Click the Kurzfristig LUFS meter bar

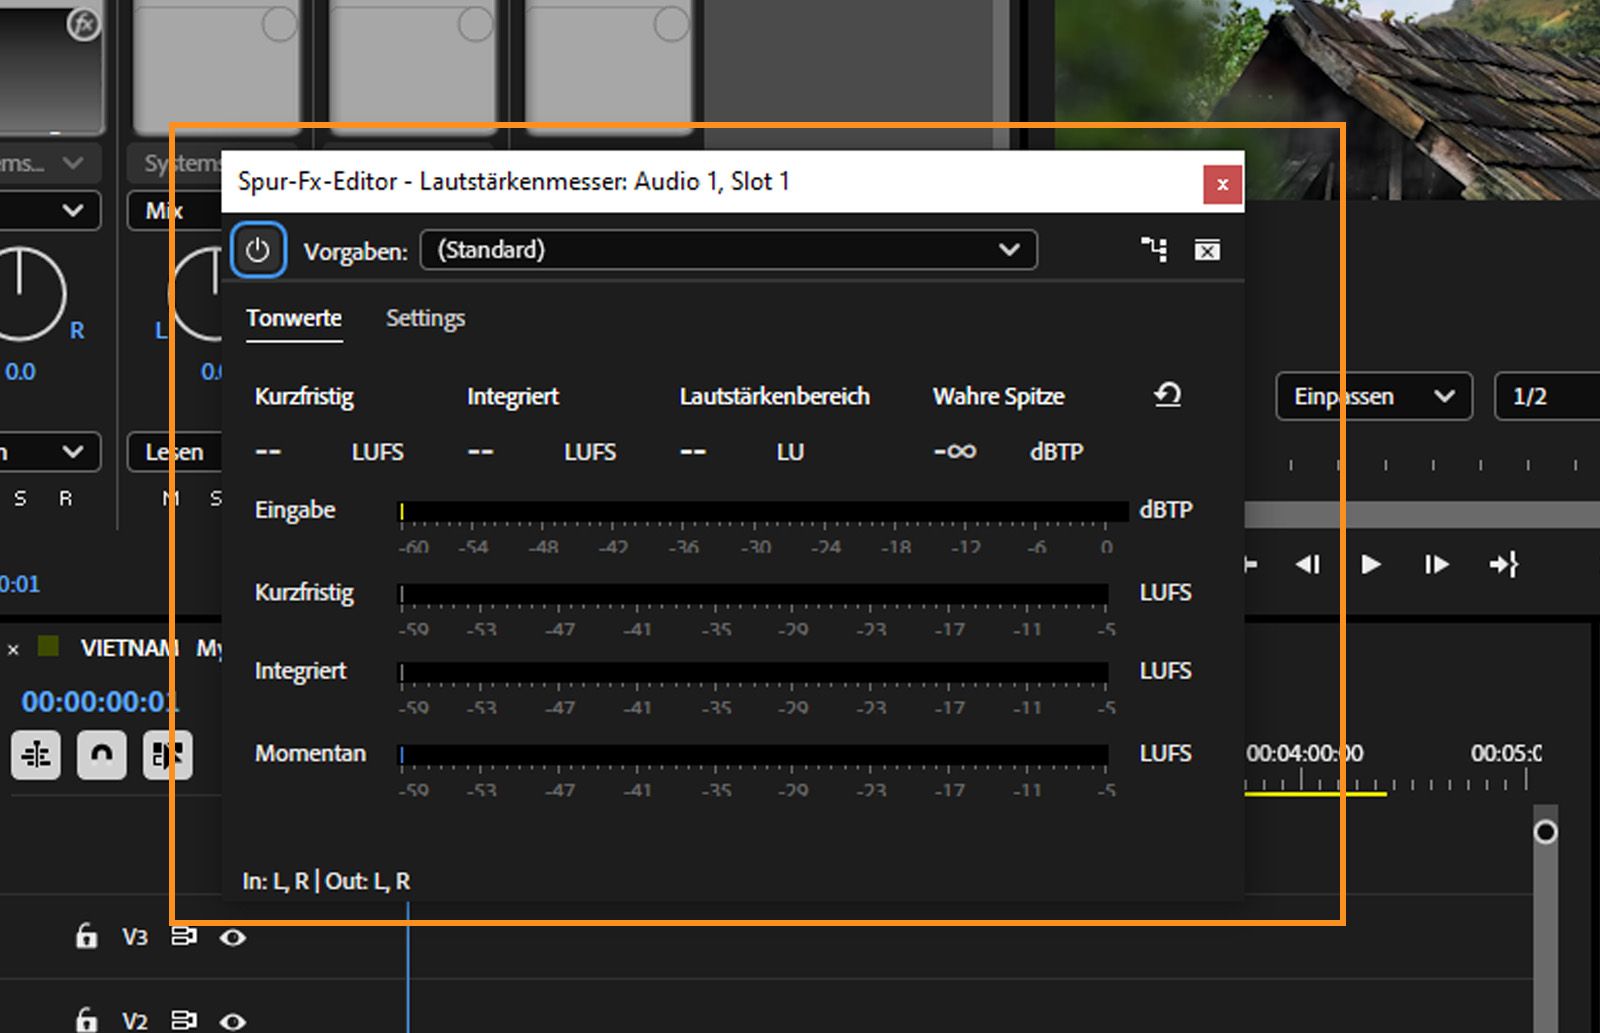coord(753,594)
